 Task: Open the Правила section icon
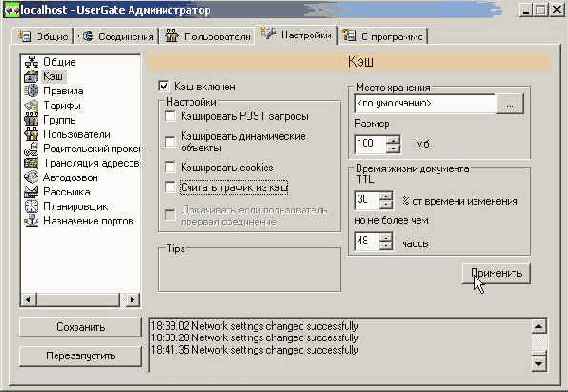[31, 91]
